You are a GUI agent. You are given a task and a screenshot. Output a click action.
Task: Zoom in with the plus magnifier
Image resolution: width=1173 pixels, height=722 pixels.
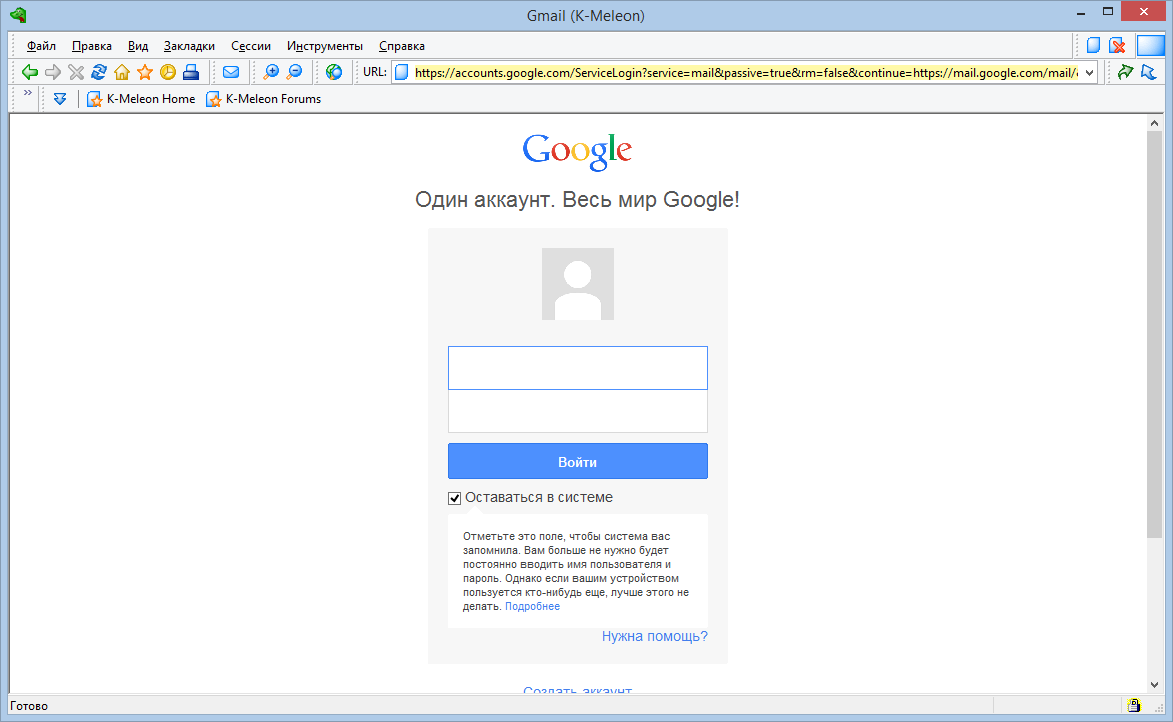271,72
